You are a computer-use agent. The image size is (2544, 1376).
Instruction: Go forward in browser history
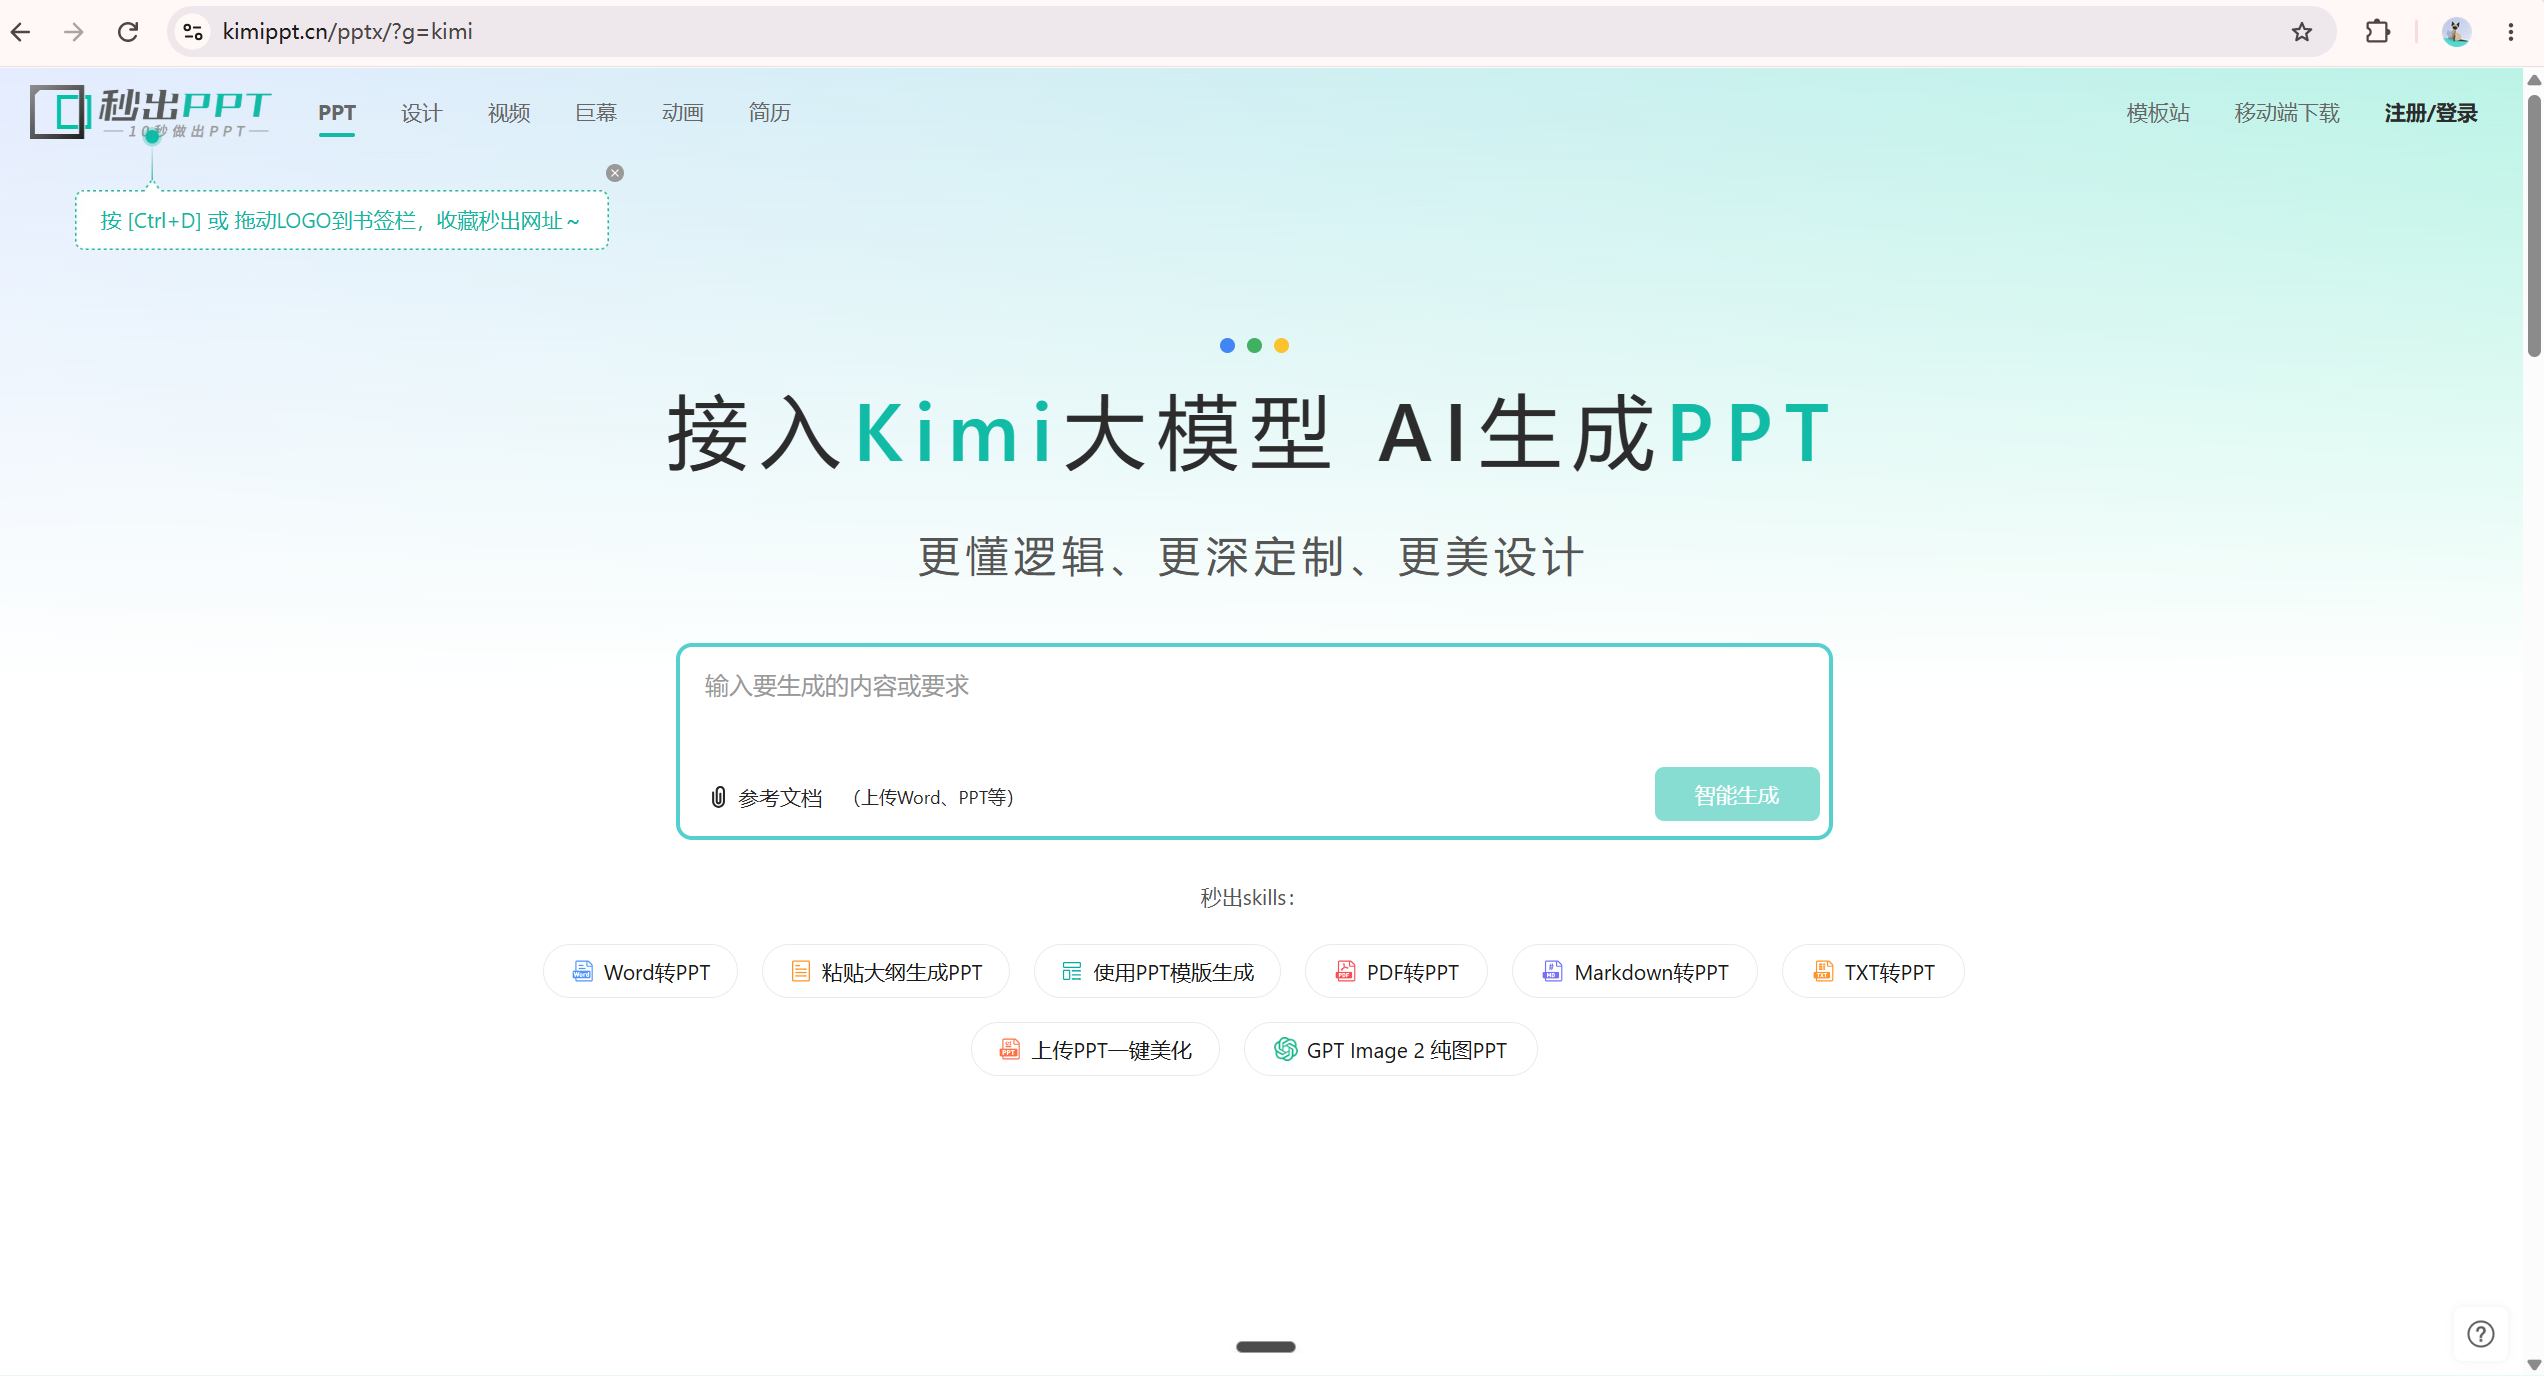tap(74, 32)
